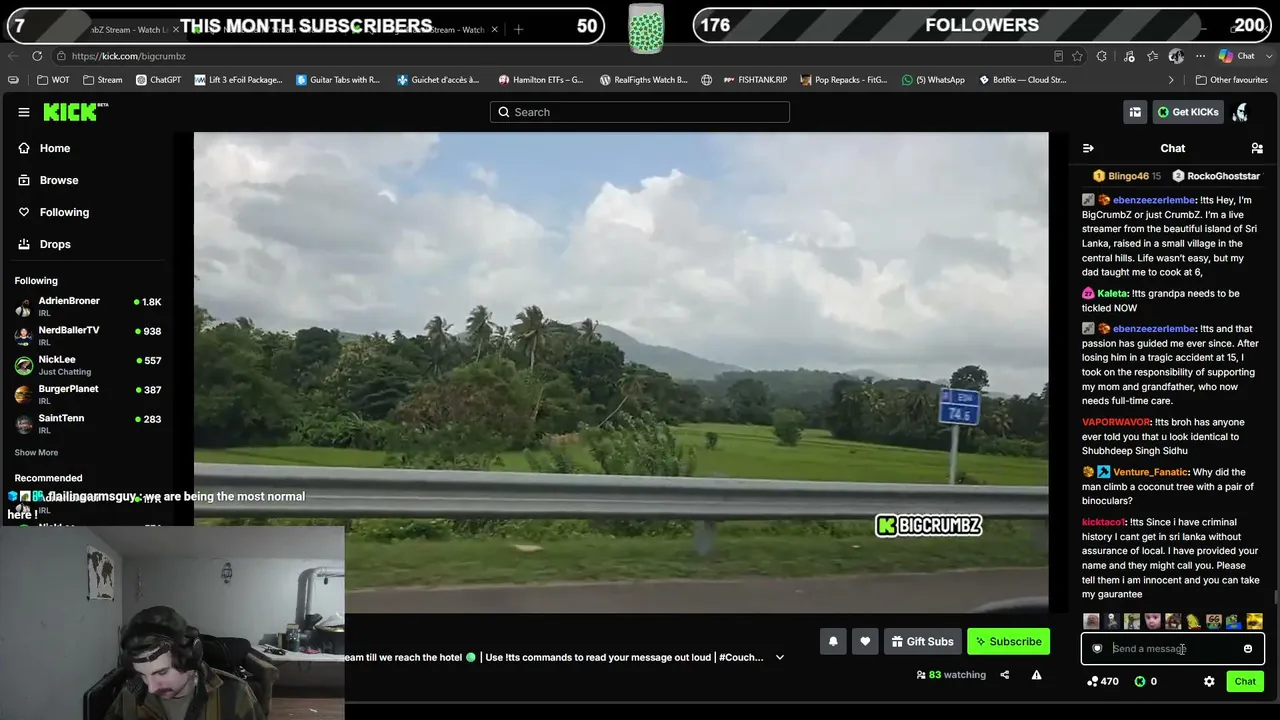Image resolution: width=1280 pixels, height=720 pixels.
Task: Click the browser reload icon
Action: point(37,56)
